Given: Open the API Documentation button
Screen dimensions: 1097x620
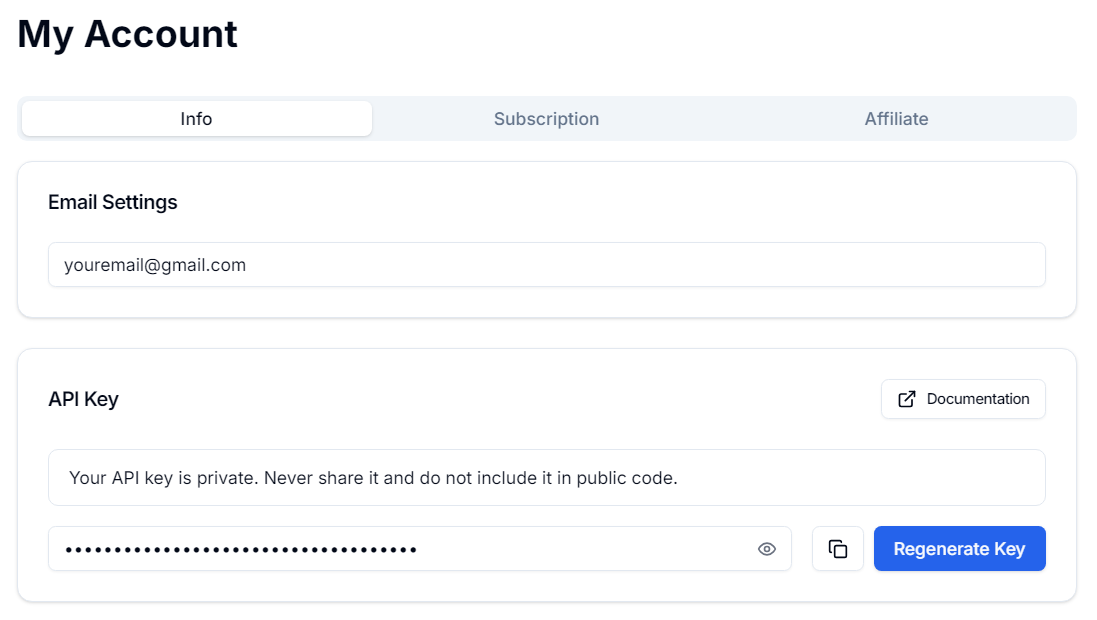Looking at the screenshot, I should pyautogui.click(x=963, y=399).
